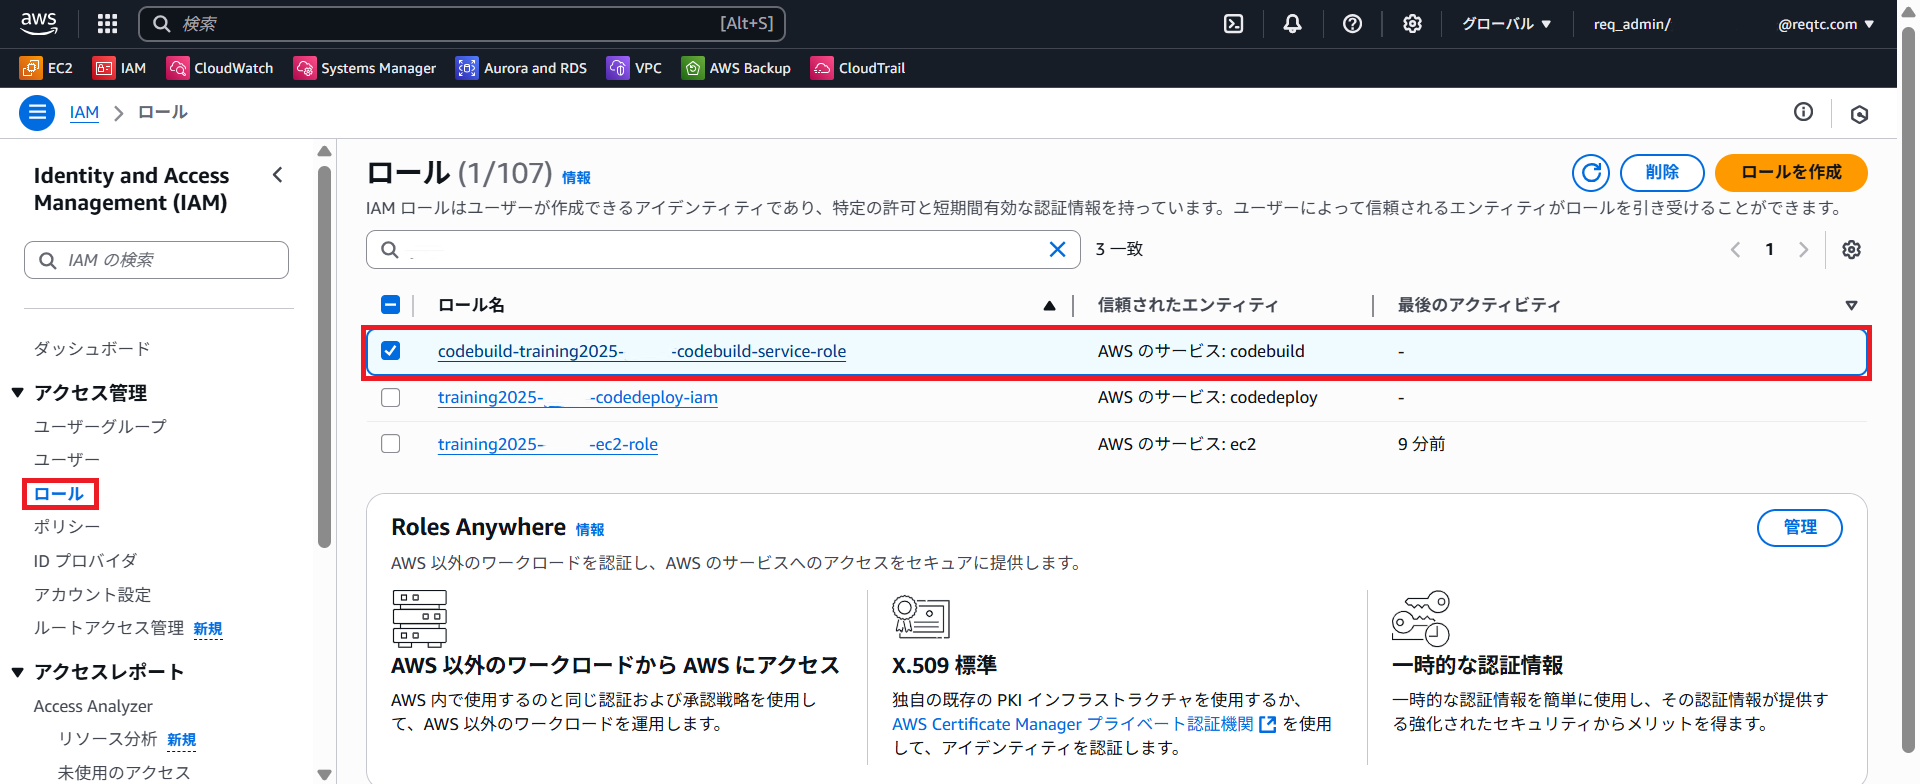Sort ascending by role name arrow

[1049, 305]
